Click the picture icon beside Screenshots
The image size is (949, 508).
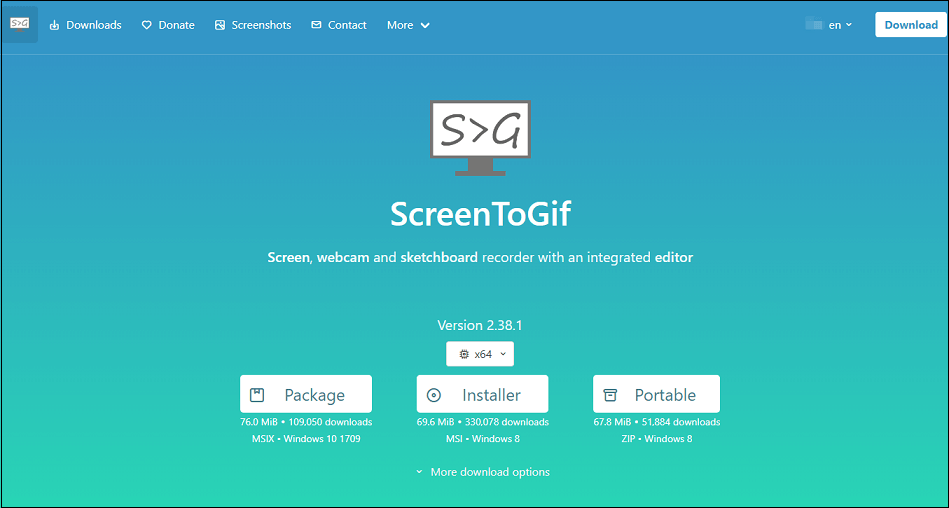(220, 25)
